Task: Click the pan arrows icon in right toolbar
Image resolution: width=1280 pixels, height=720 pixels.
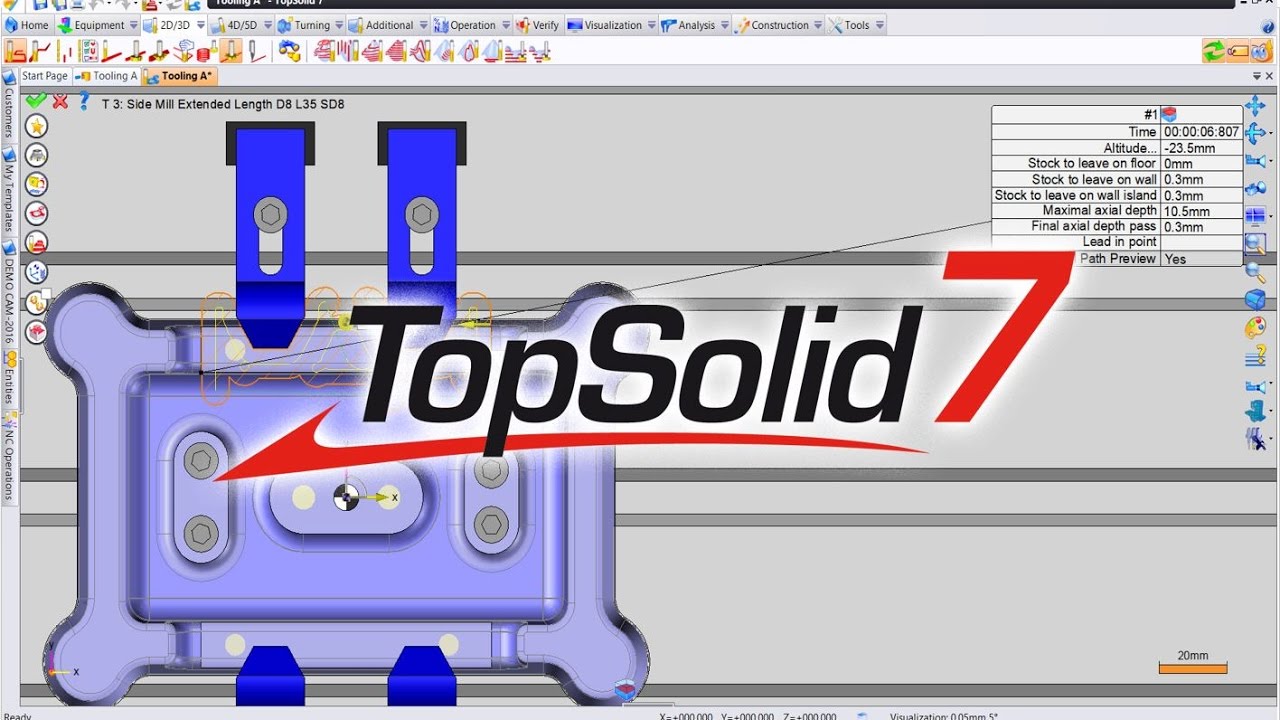Action: [1255, 107]
